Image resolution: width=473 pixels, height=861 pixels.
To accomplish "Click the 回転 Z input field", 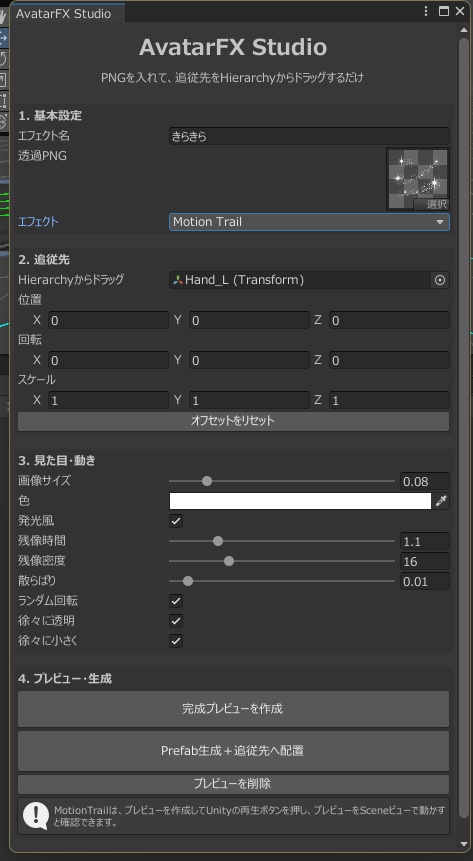I will click(x=389, y=360).
